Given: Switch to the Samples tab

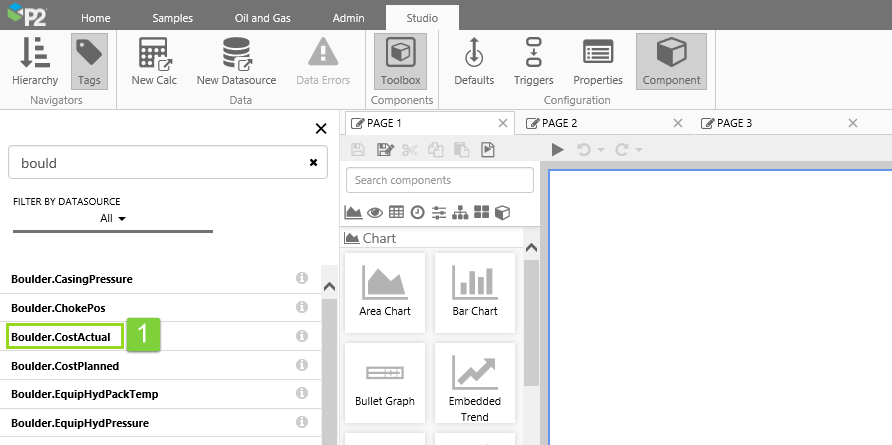Looking at the screenshot, I should (x=172, y=18).
